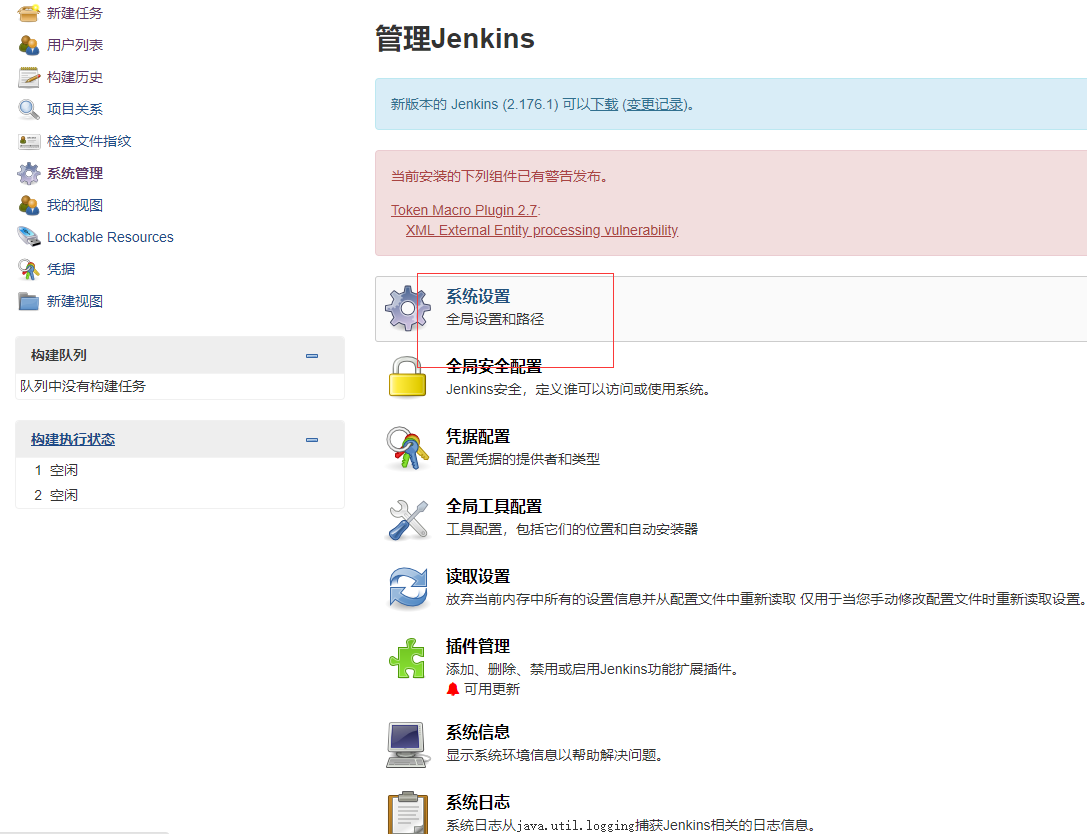Click the 全局安全配置 padlock icon

(x=408, y=377)
